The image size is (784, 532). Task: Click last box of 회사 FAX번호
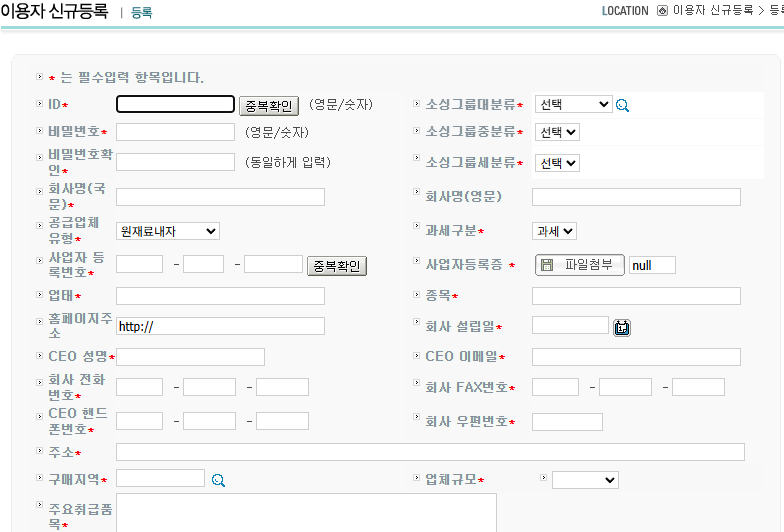tap(698, 387)
